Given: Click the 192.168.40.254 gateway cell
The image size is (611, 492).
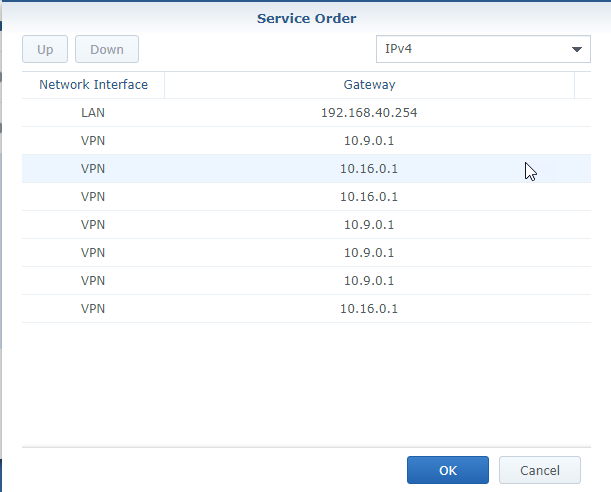Looking at the screenshot, I should point(369,113).
